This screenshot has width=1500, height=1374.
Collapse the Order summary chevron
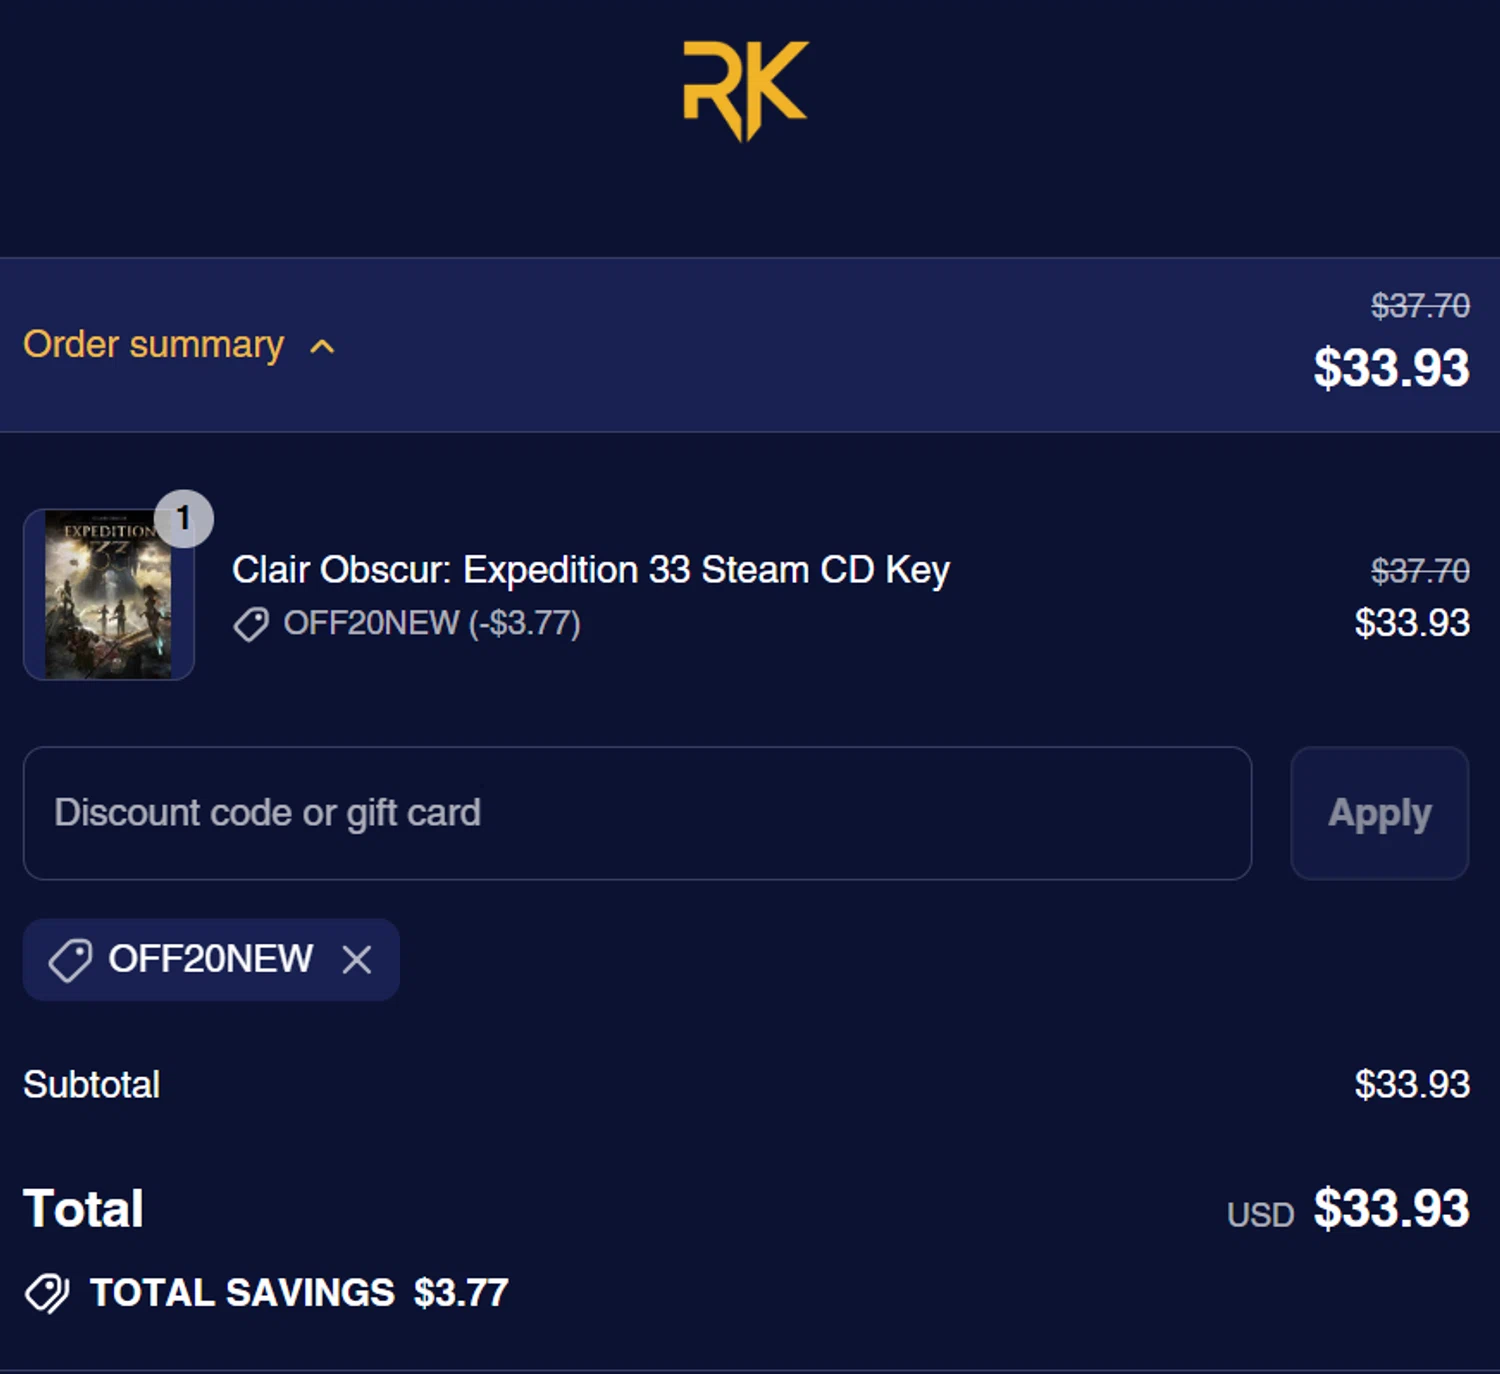coord(322,347)
